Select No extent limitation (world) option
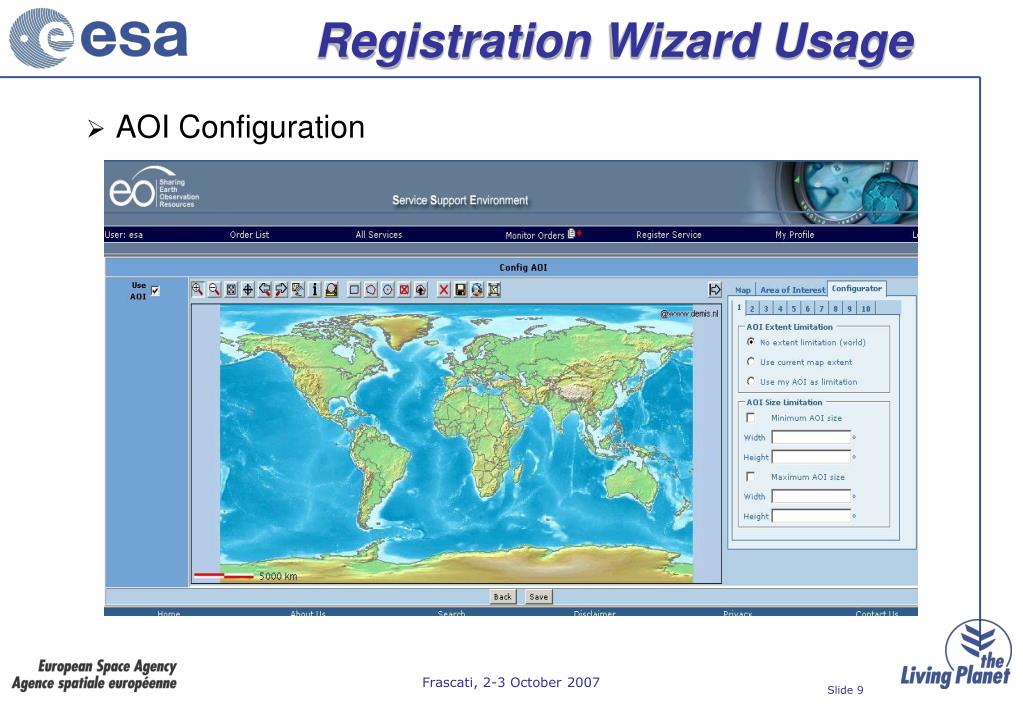The height and width of the screenshot is (708, 1023). (x=750, y=342)
